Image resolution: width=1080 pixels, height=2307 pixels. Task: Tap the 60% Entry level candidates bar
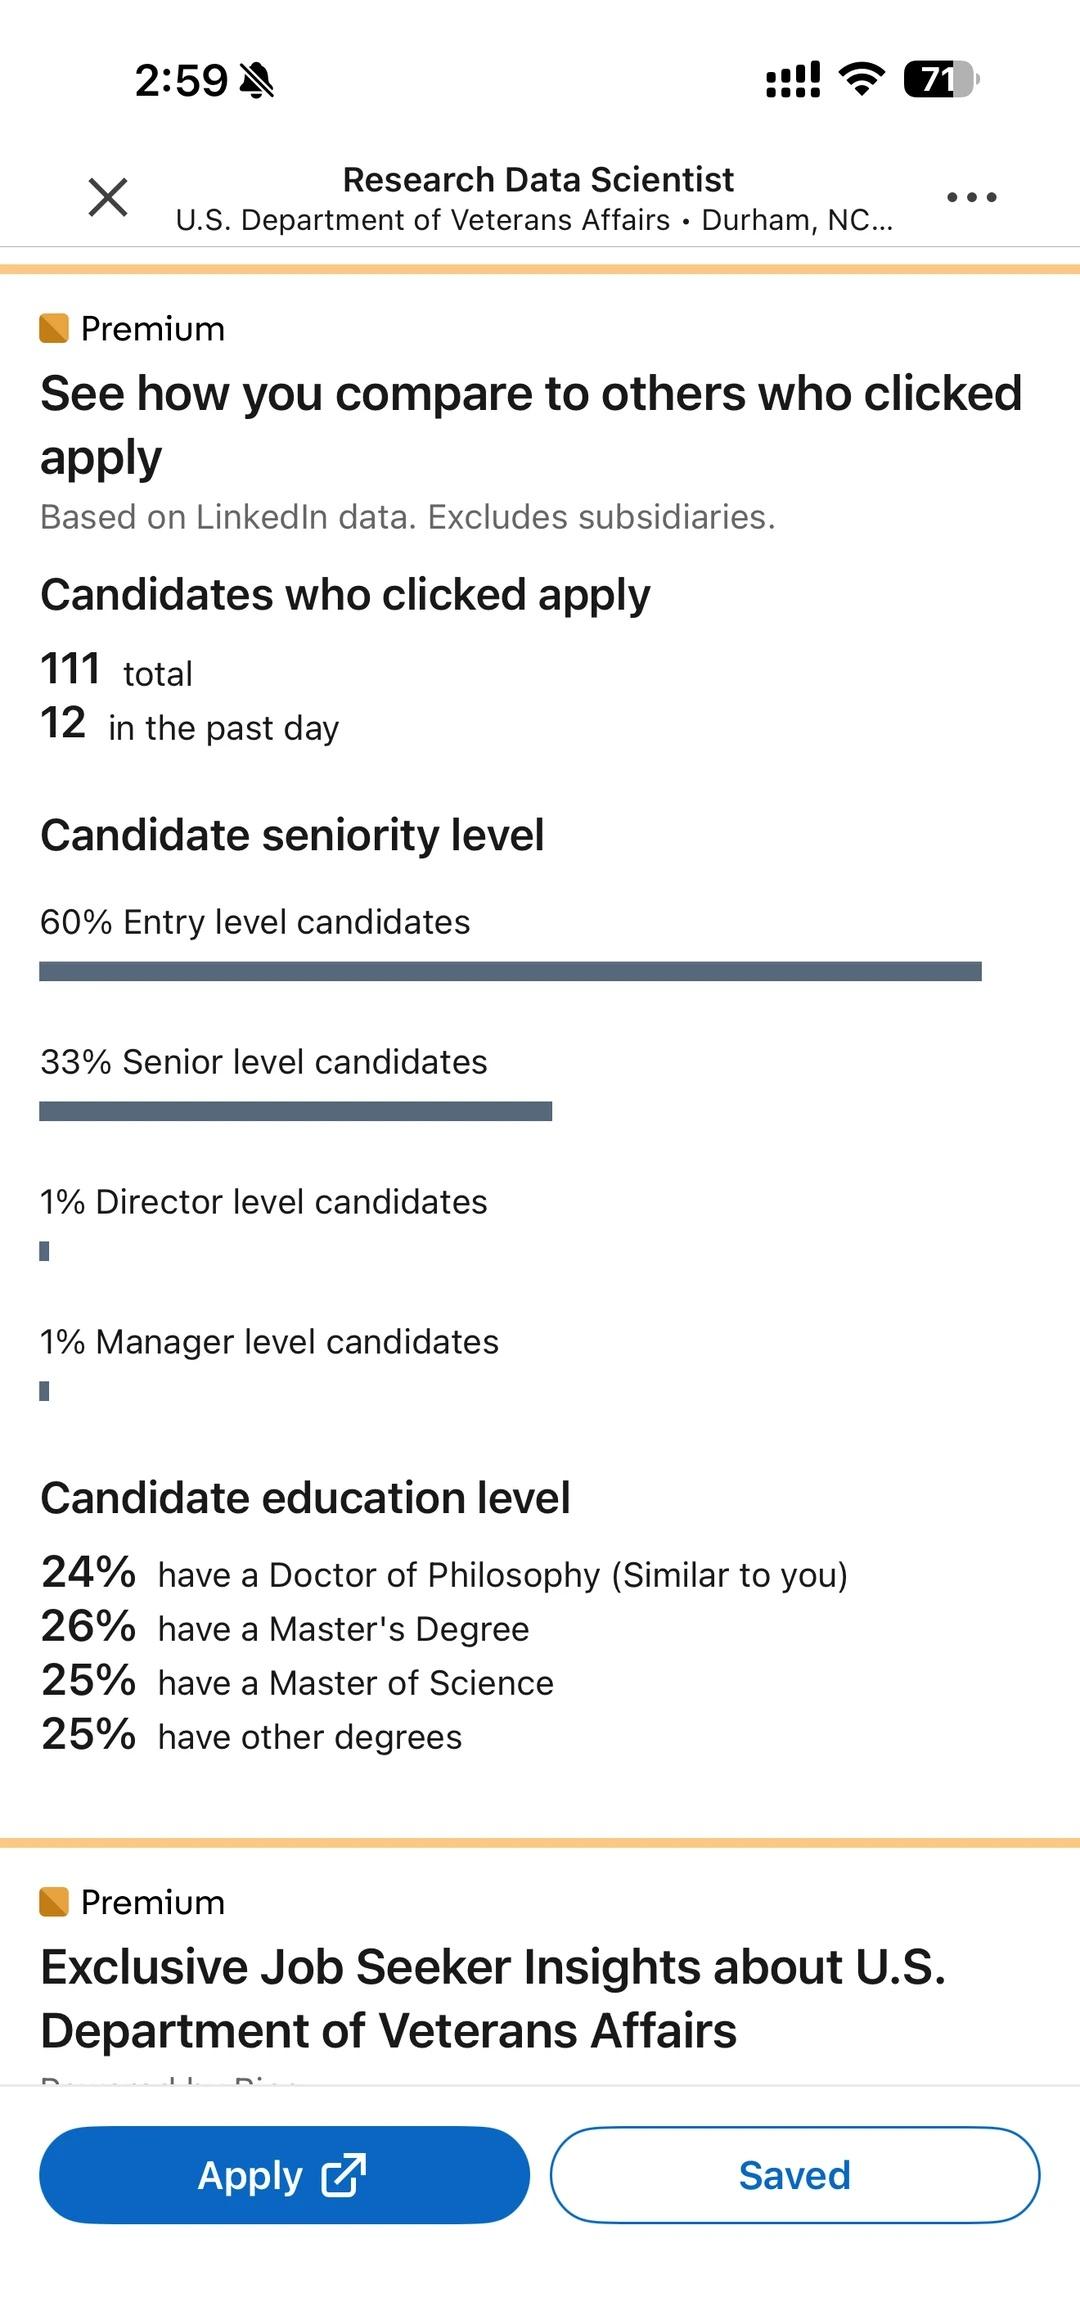coord(510,971)
